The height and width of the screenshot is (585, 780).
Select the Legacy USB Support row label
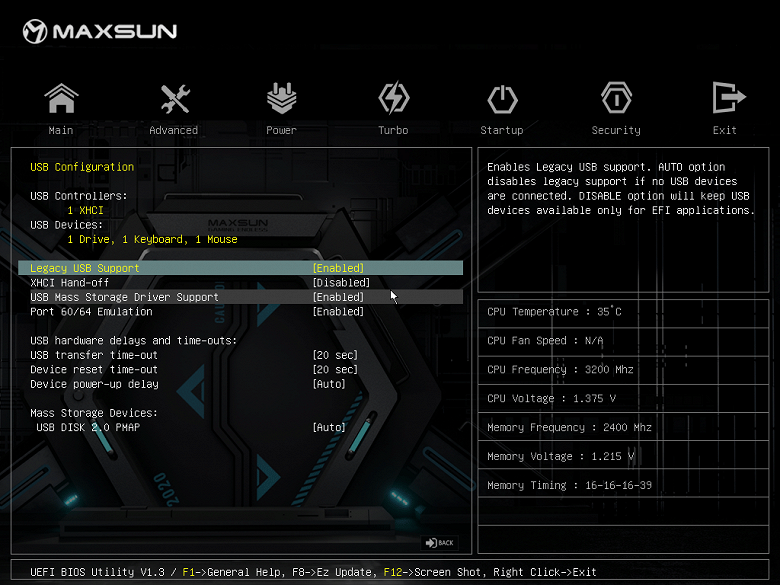point(85,268)
